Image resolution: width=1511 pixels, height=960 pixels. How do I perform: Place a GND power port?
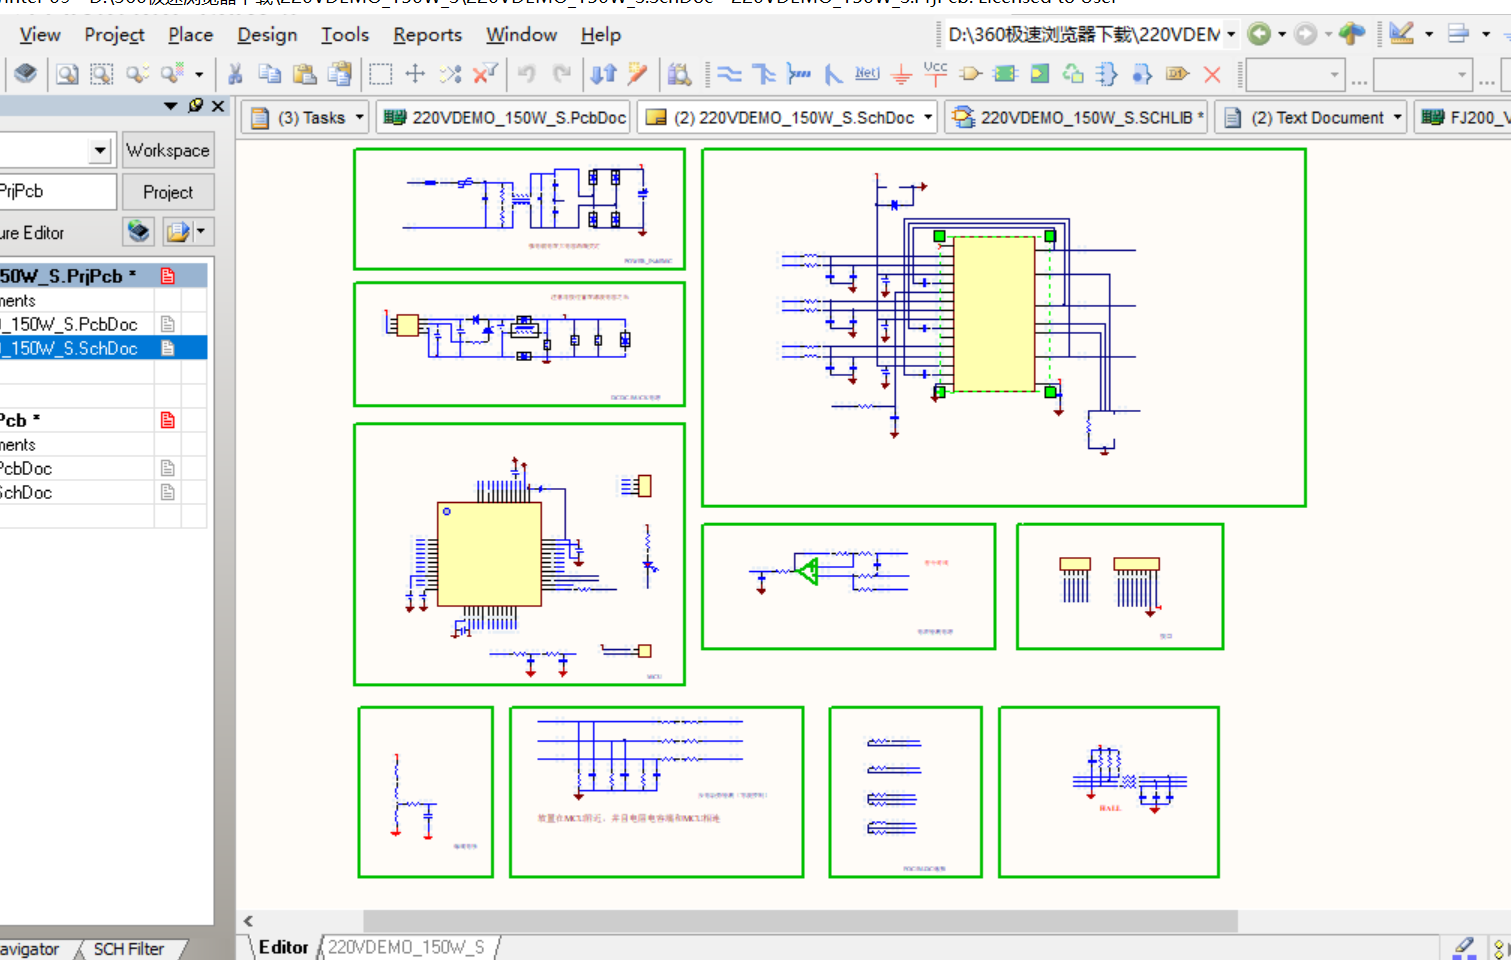click(x=901, y=73)
